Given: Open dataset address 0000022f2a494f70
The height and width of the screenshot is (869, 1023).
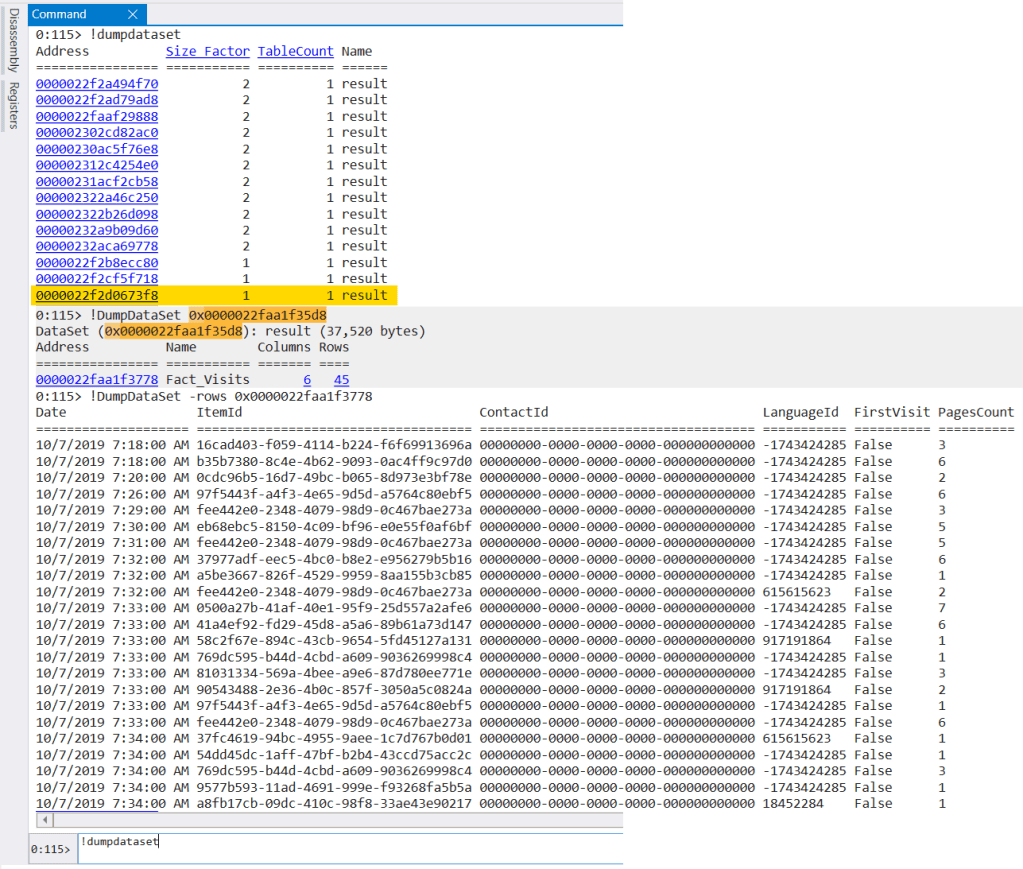Looking at the screenshot, I should click(x=97, y=84).
